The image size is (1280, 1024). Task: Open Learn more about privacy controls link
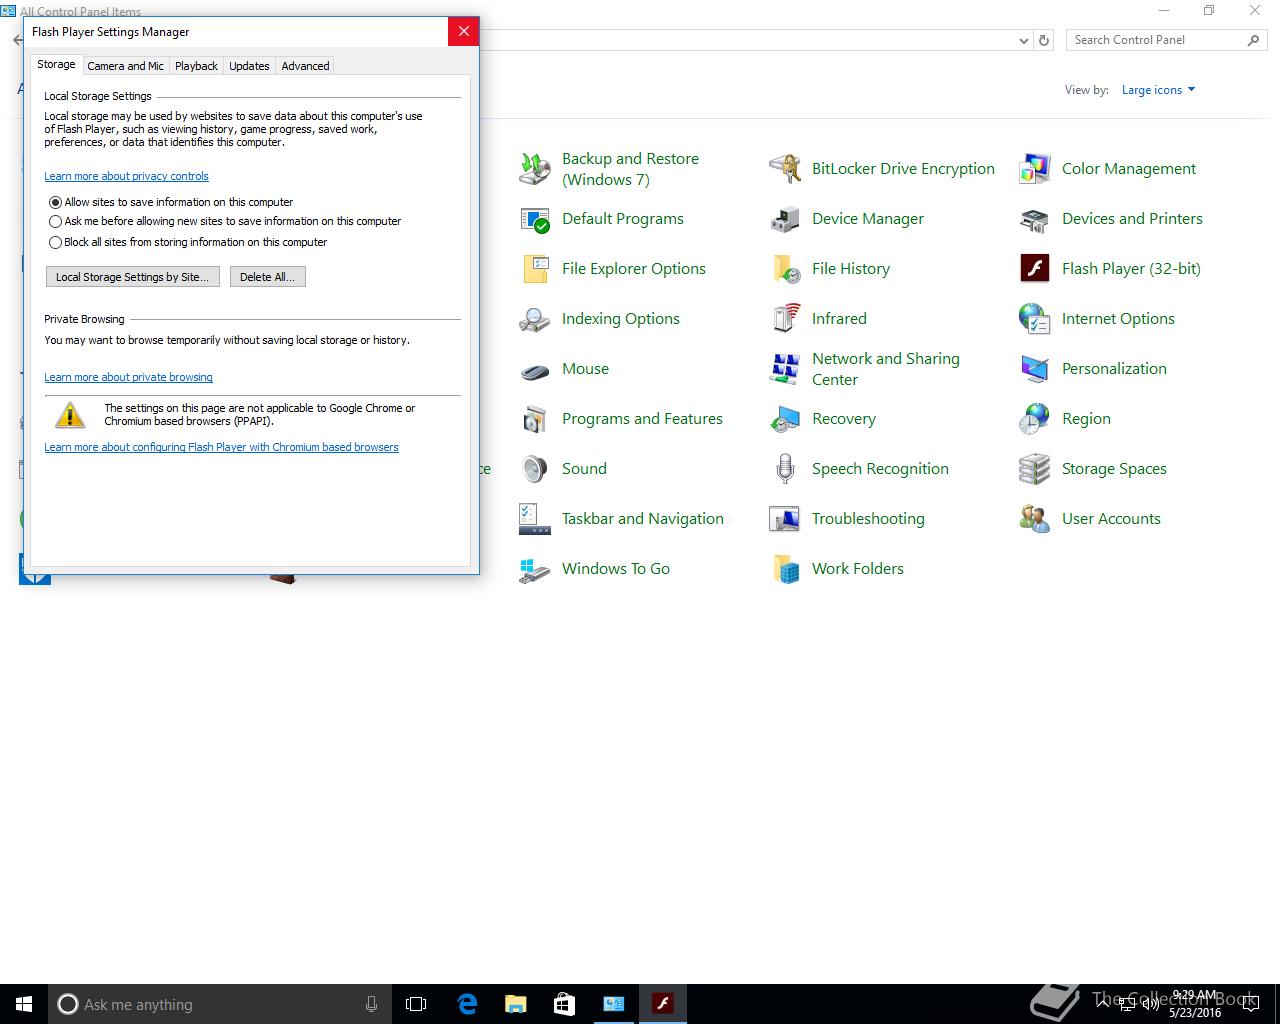(126, 176)
